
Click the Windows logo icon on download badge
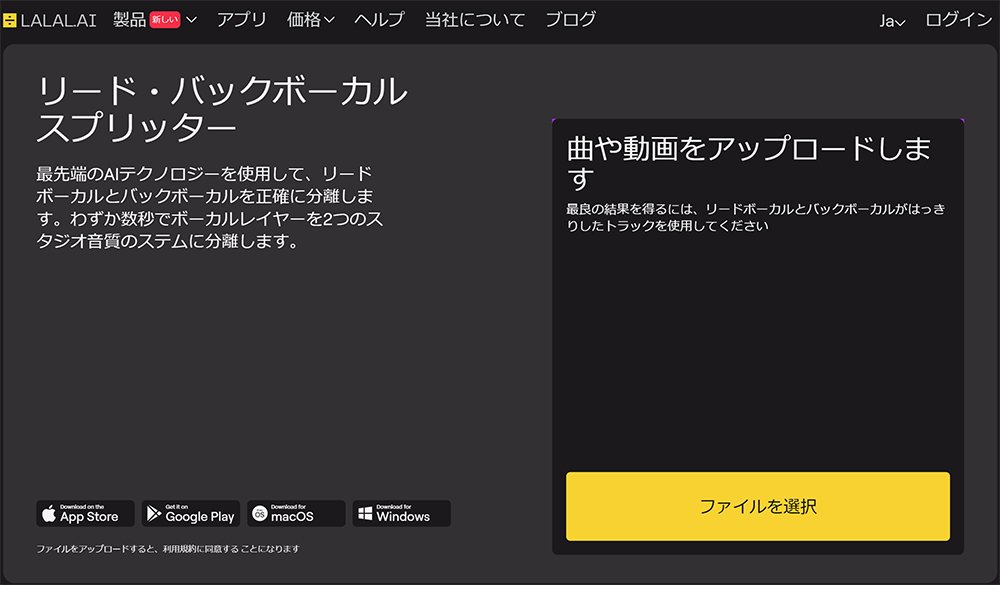tap(364, 514)
